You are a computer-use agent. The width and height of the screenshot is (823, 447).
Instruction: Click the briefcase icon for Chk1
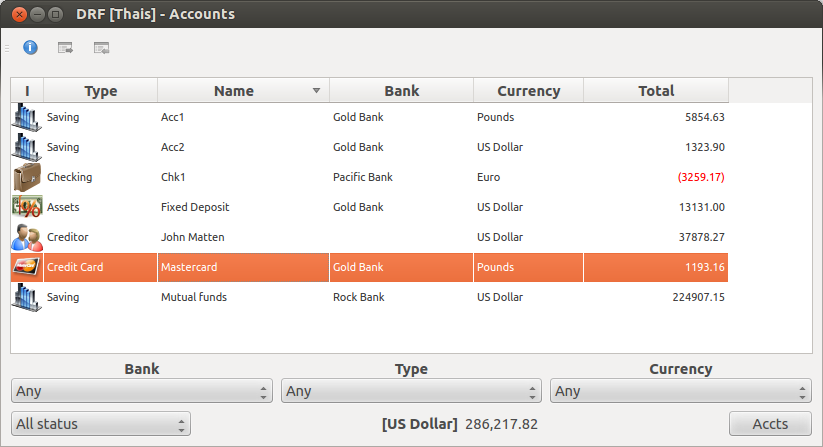point(27,177)
